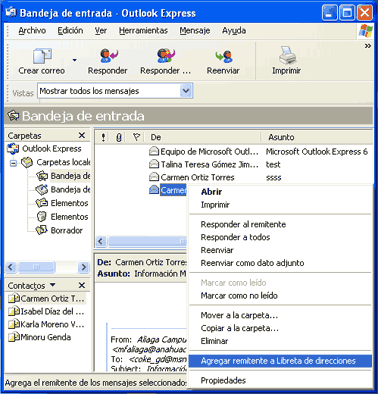Open the Ayuda menu
378x394 pixels.
tap(234, 31)
